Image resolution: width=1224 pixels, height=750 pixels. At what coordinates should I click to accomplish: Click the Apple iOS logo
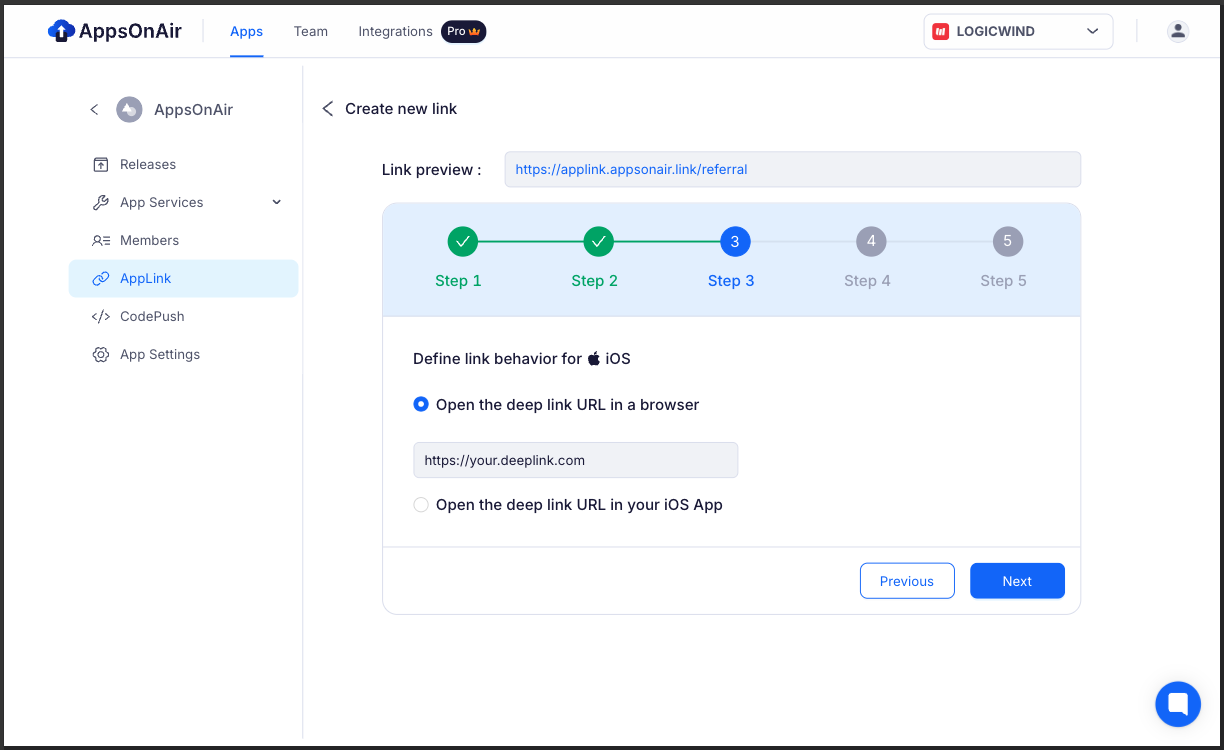pos(594,358)
